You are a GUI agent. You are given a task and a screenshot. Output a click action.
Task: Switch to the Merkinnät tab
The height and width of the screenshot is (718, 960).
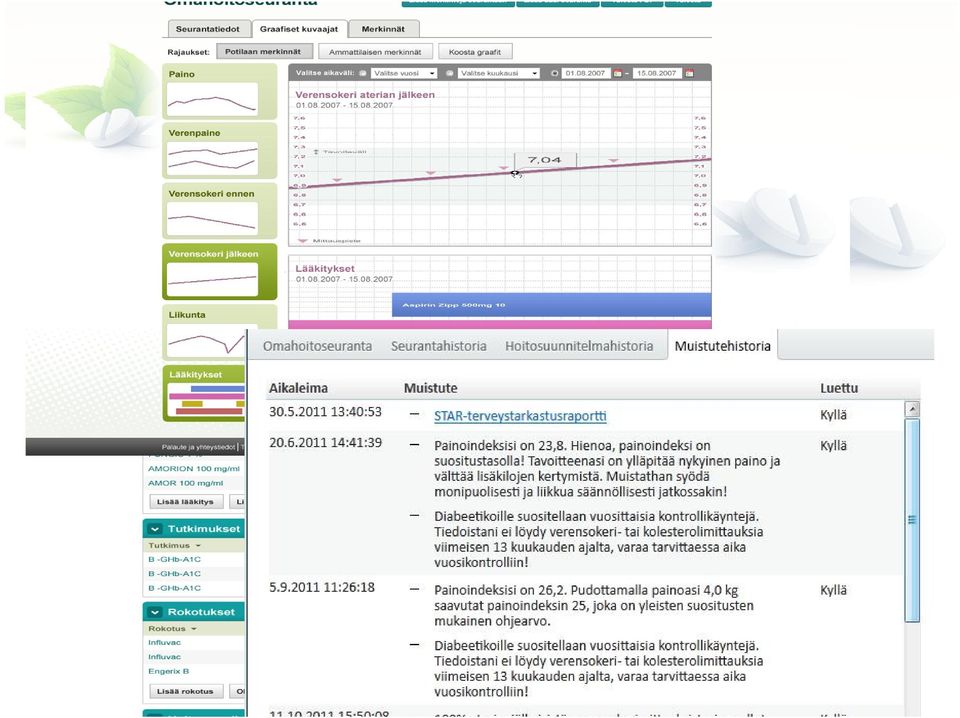tap(383, 29)
